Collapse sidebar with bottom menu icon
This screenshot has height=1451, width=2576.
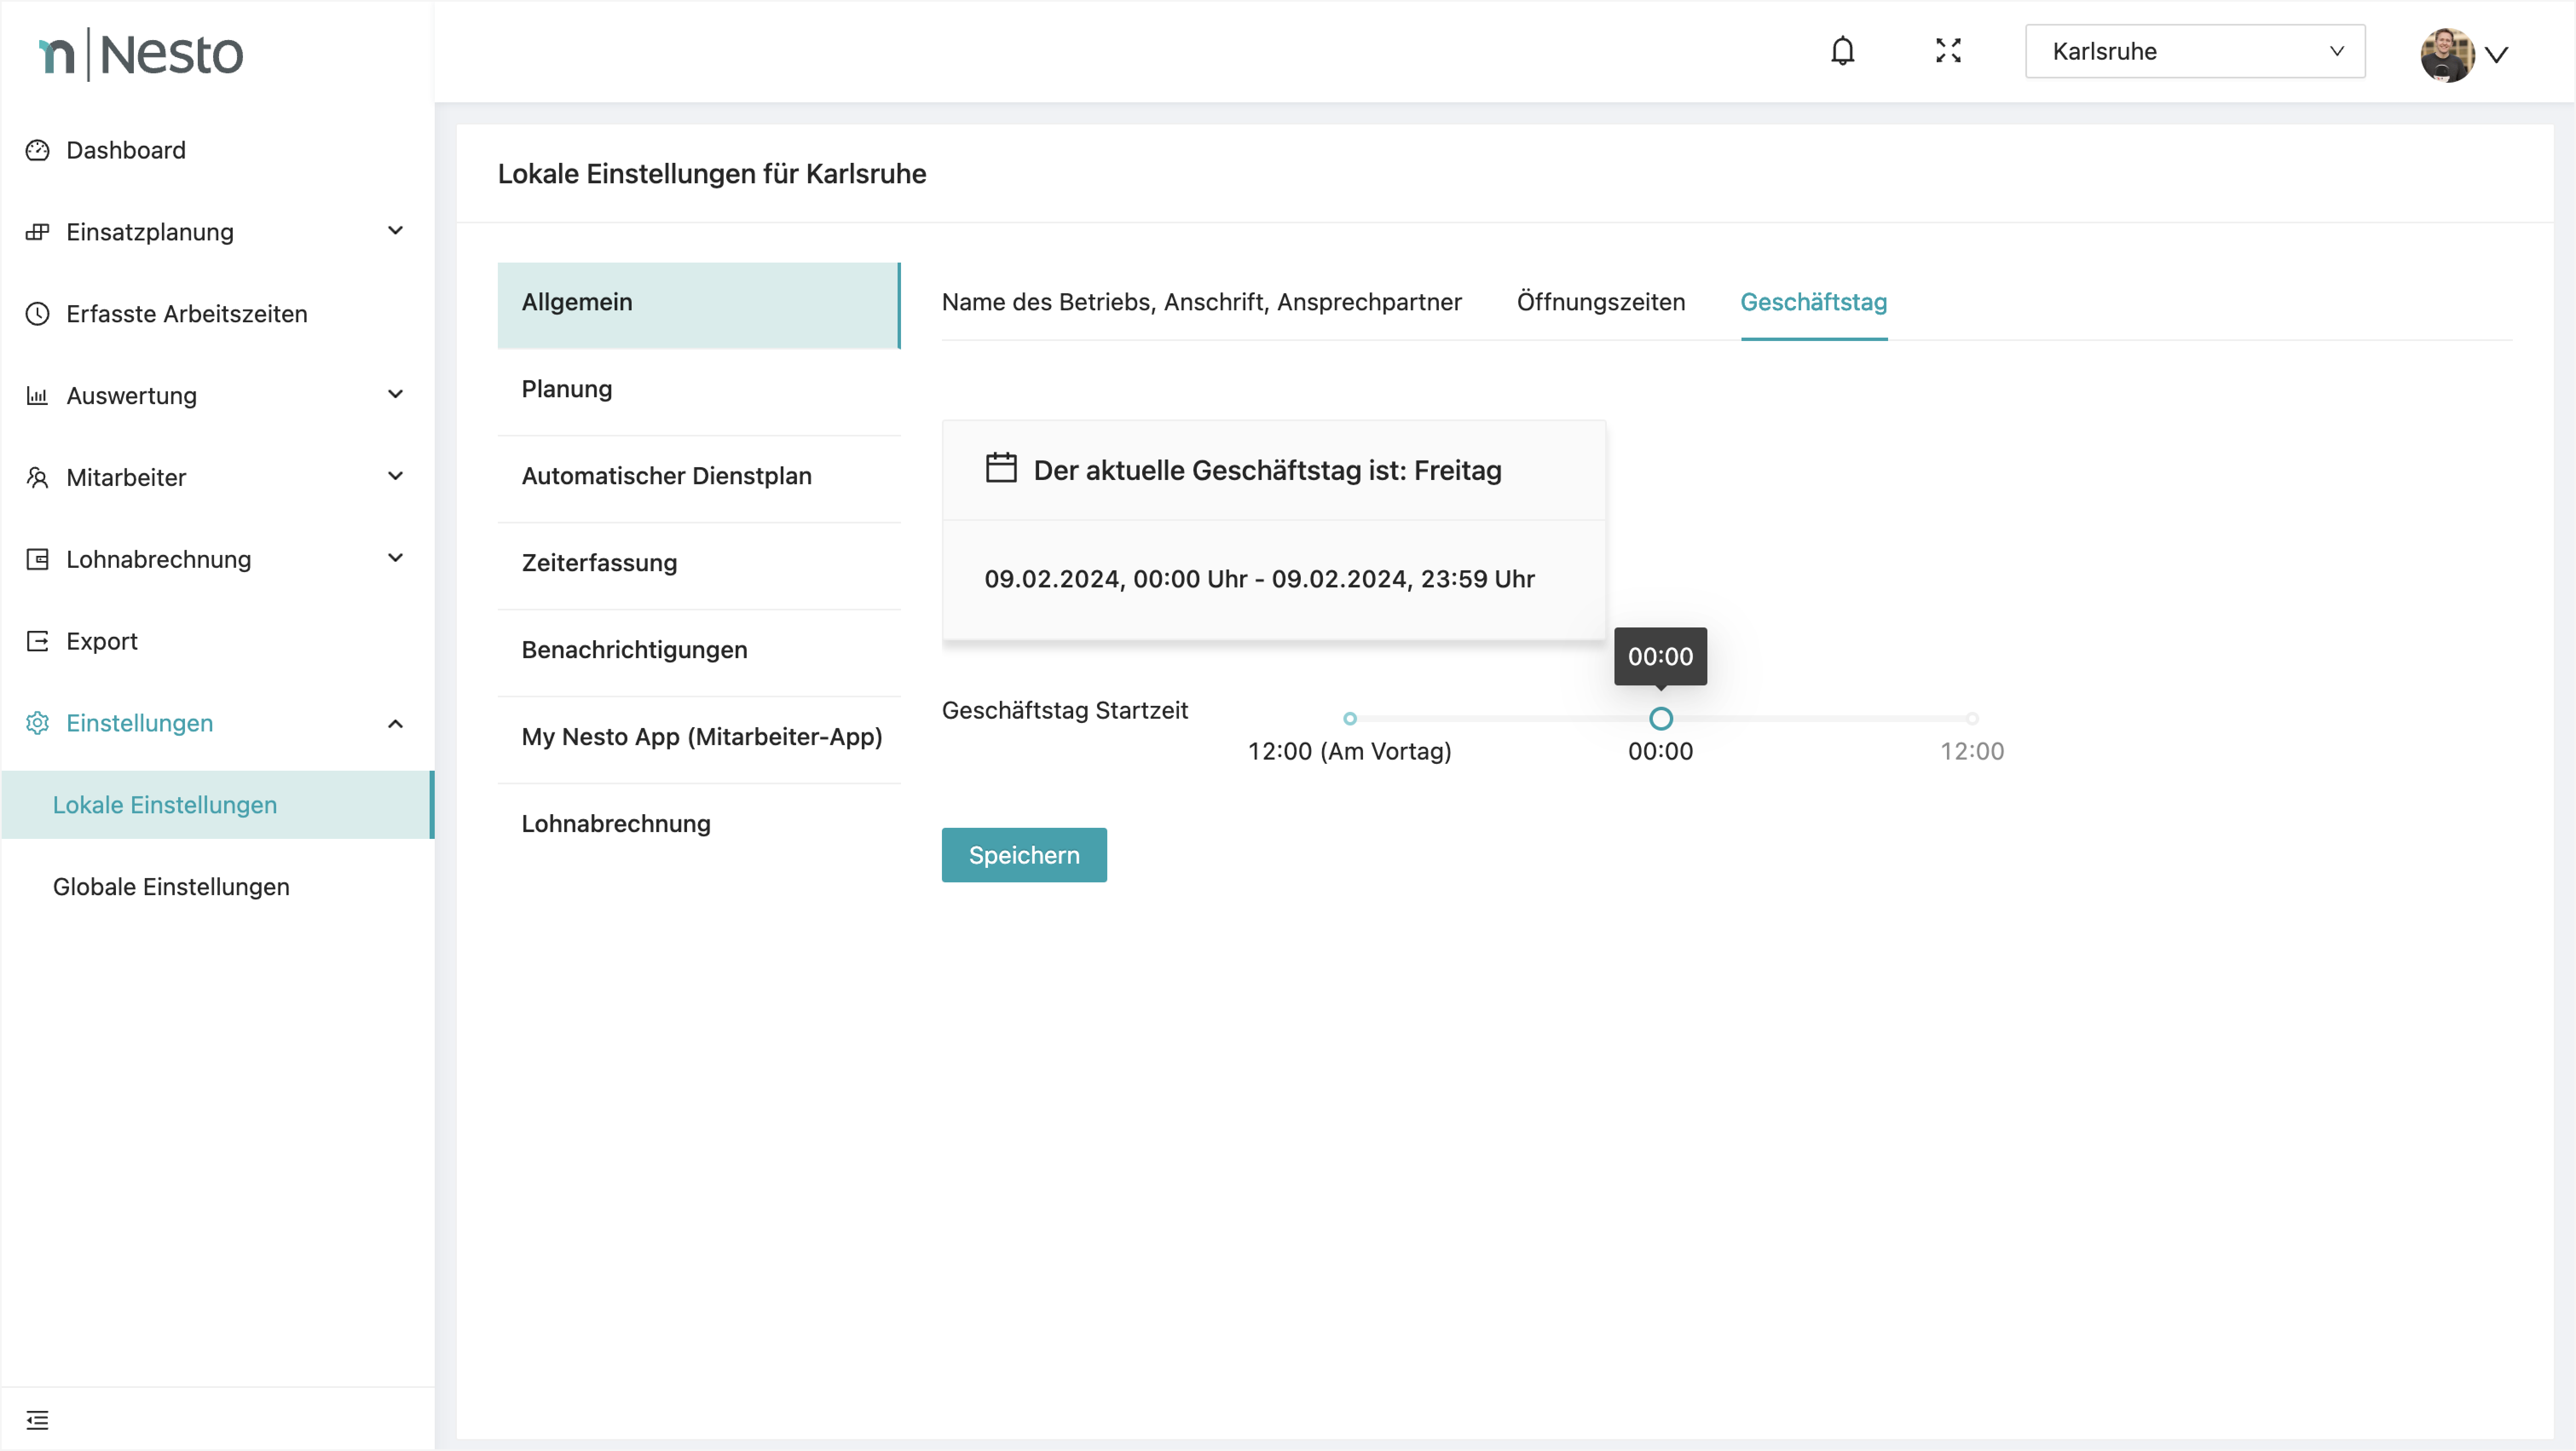pyautogui.click(x=37, y=1419)
